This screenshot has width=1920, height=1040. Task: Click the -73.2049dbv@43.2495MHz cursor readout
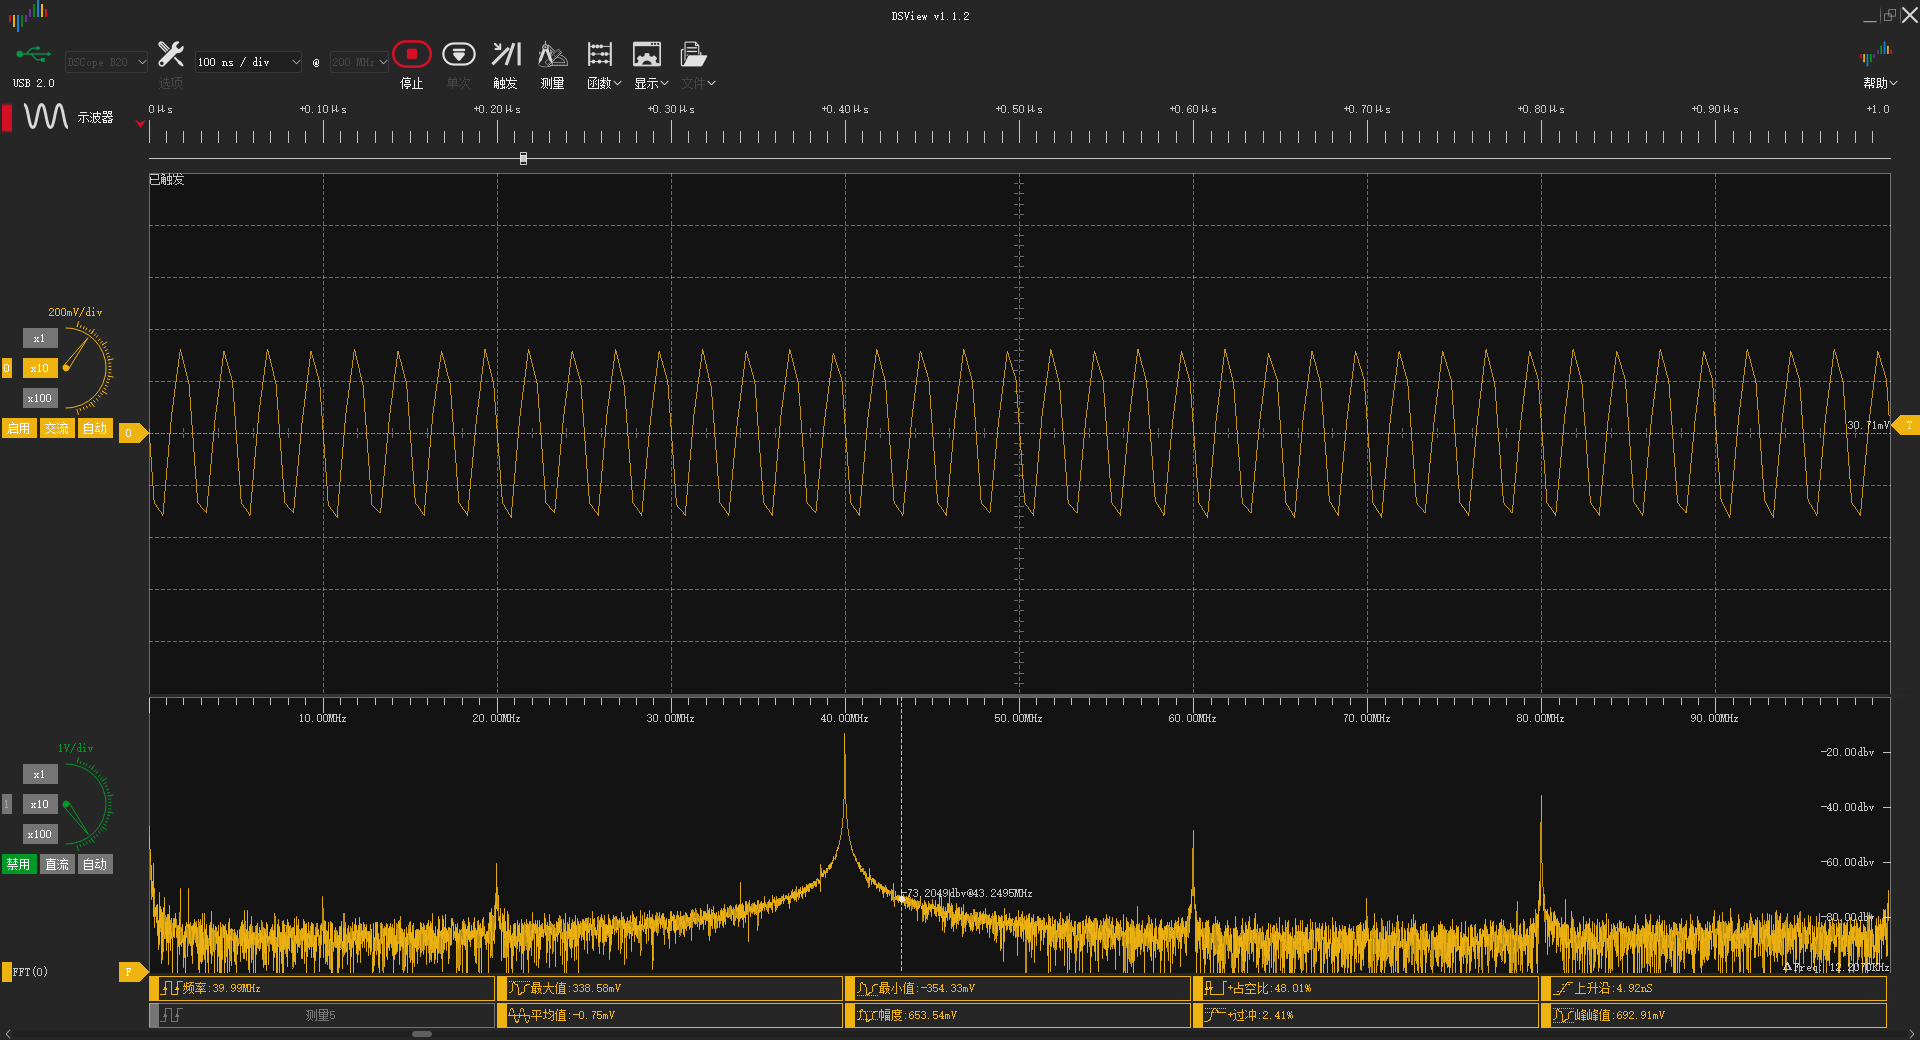pos(968,893)
